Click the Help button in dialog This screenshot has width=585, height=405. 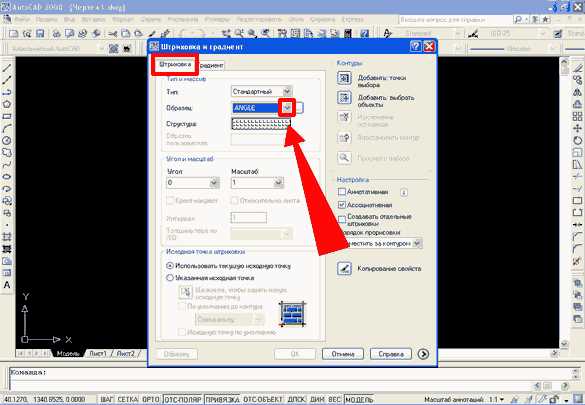(391, 354)
